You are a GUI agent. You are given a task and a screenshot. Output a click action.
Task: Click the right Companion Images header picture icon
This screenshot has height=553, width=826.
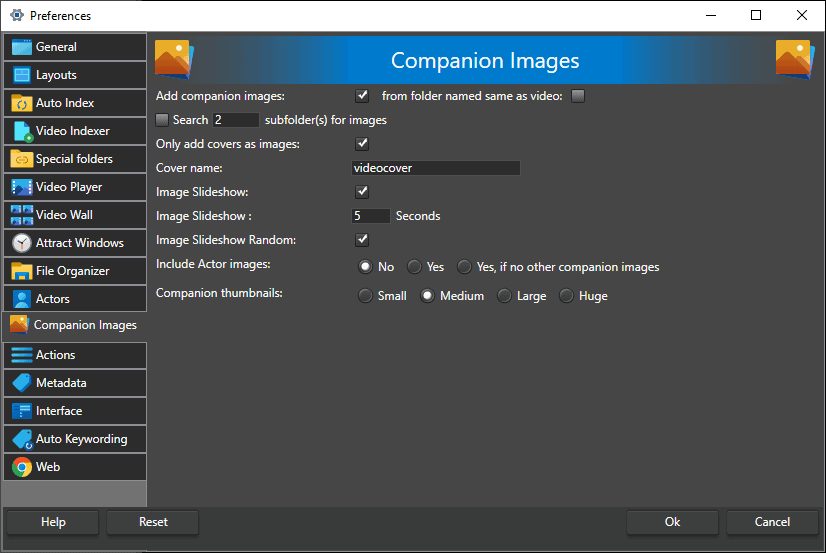point(795,60)
